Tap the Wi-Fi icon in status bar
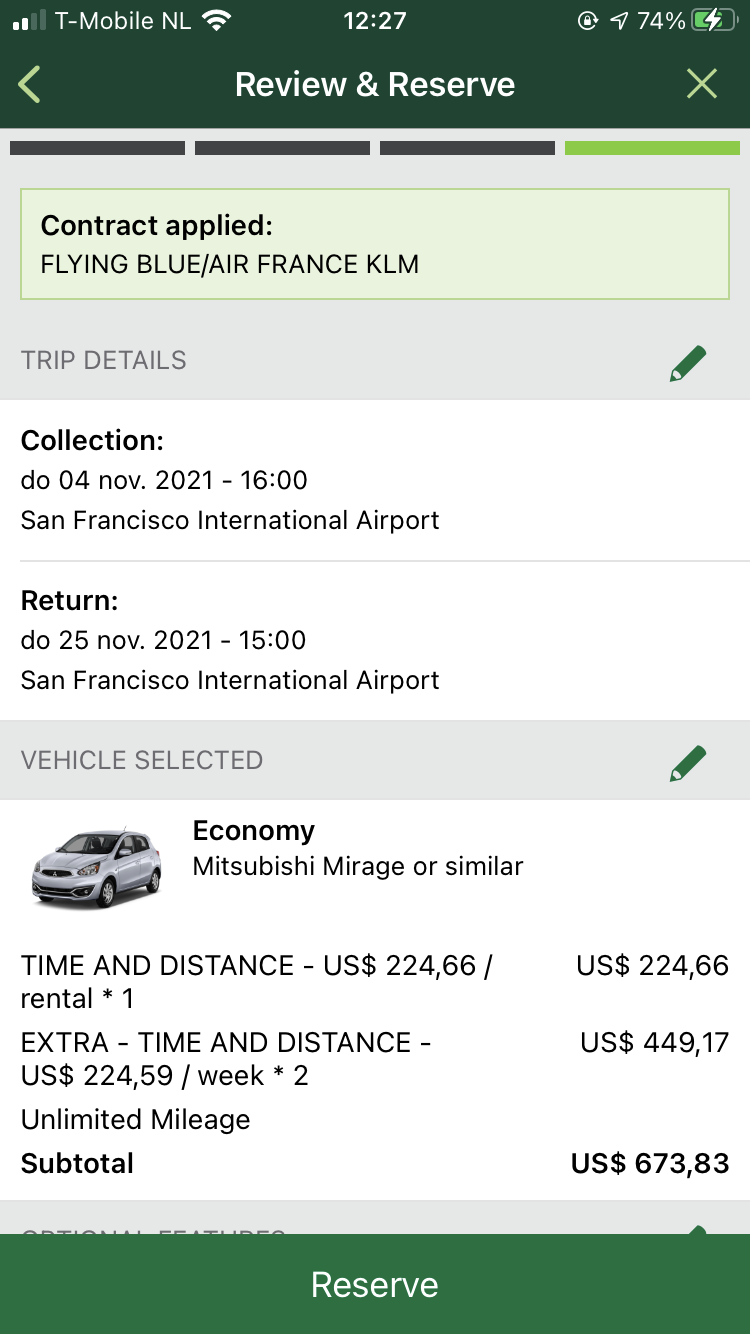Viewport: 750px width, 1334px height. pyautogui.click(x=215, y=21)
